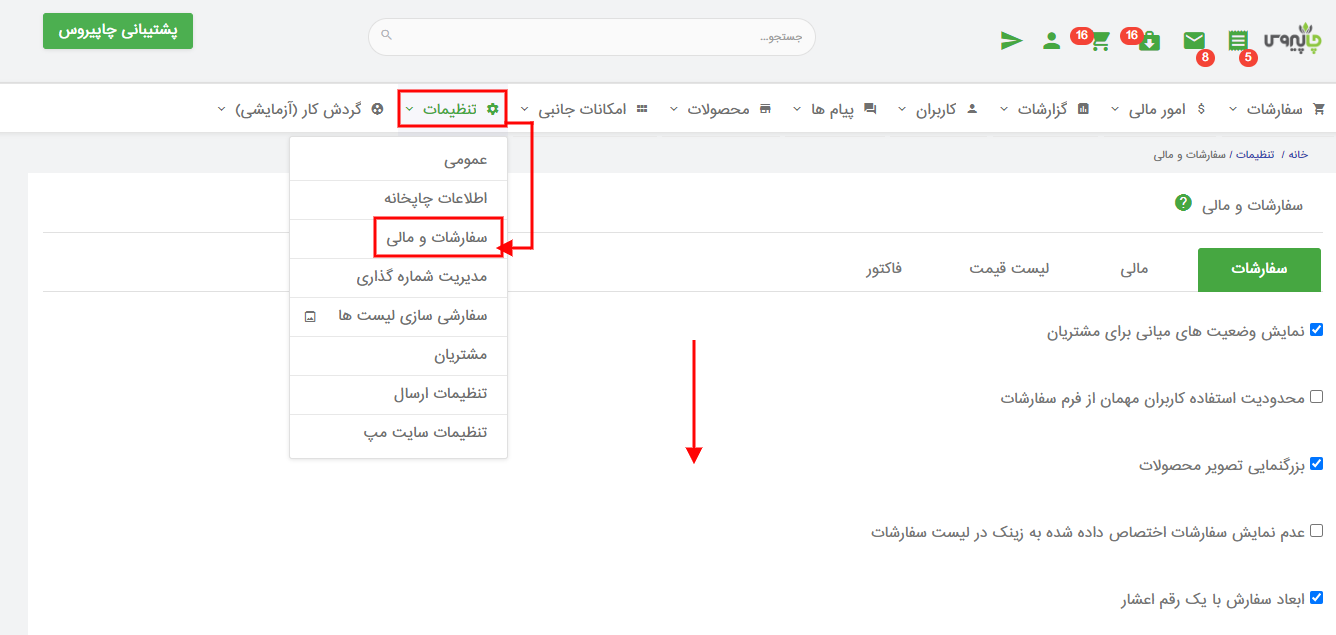
Task: Click the chat icon beside پیام ها
Action: tap(870, 108)
